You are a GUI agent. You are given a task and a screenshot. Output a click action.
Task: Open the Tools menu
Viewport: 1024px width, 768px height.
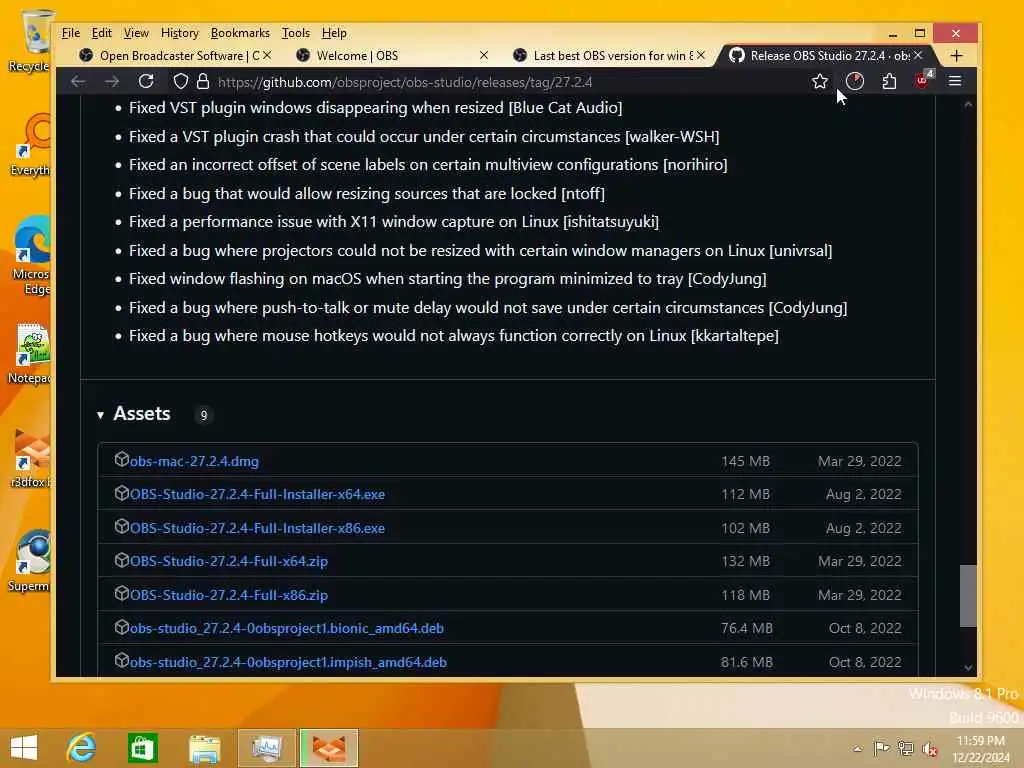tap(296, 33)
